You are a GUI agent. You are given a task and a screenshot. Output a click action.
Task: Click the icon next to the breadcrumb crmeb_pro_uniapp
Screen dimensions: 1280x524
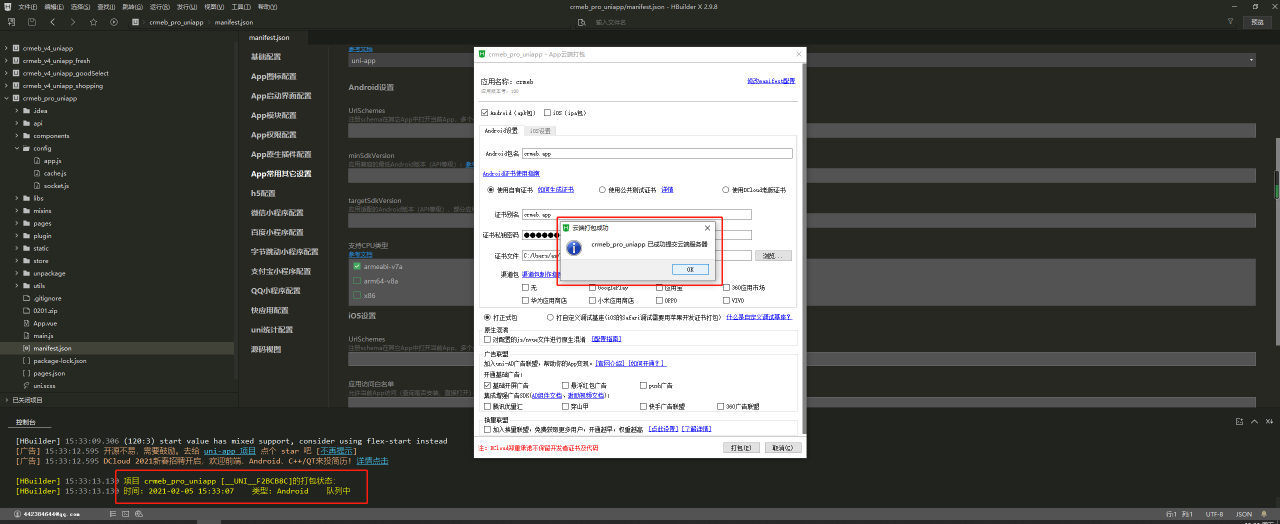click(137, 21)
